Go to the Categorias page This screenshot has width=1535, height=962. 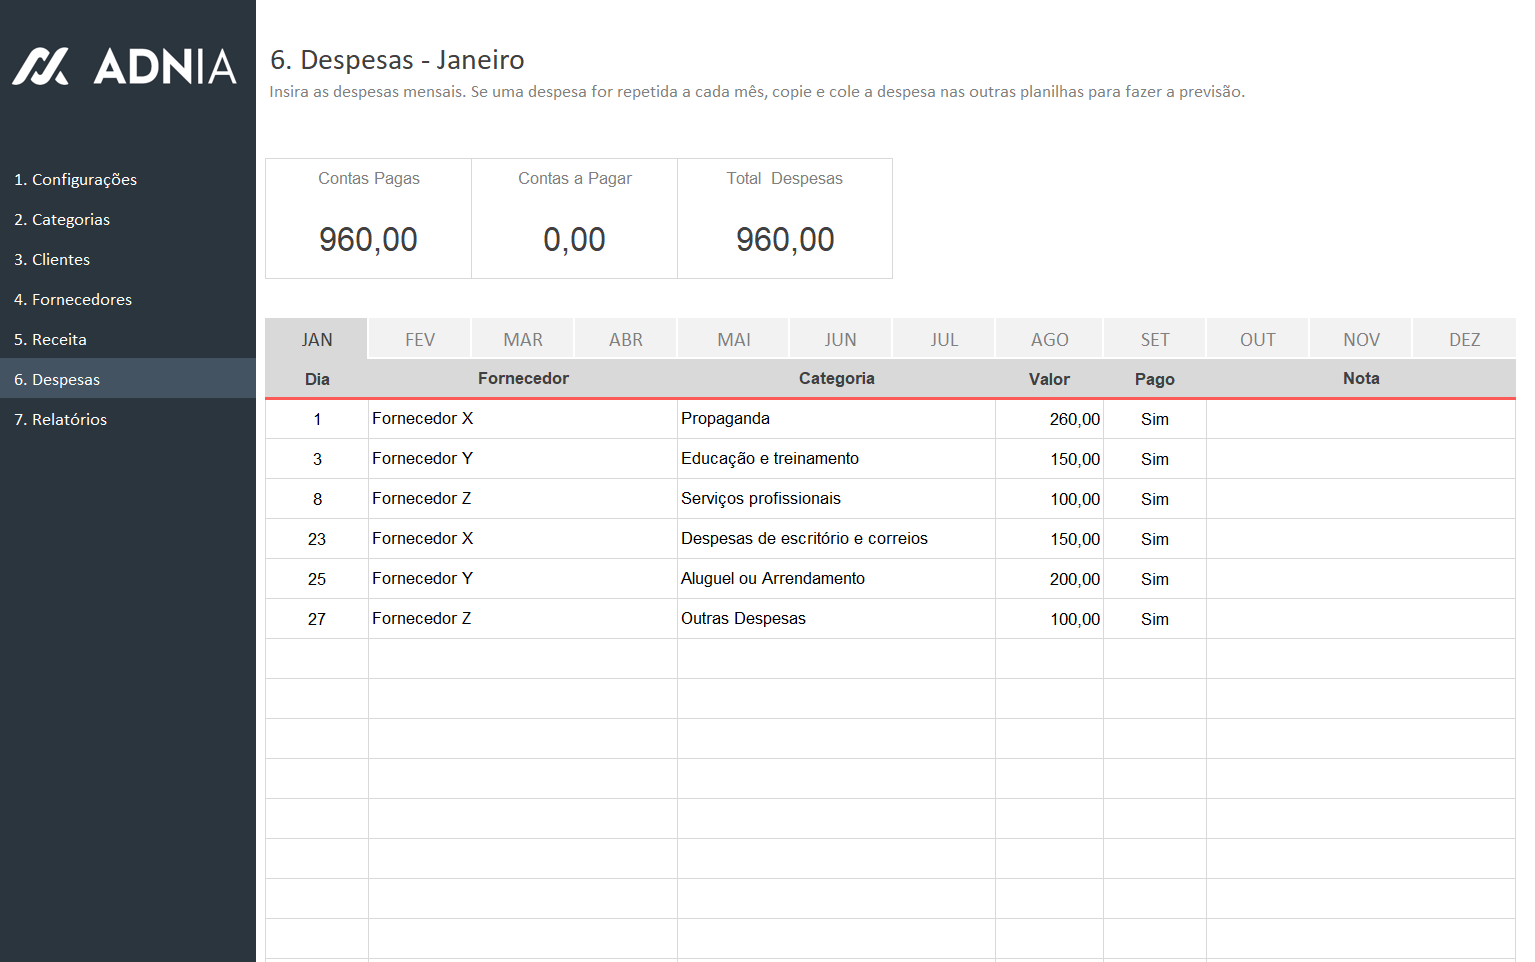tap(61, 219)
